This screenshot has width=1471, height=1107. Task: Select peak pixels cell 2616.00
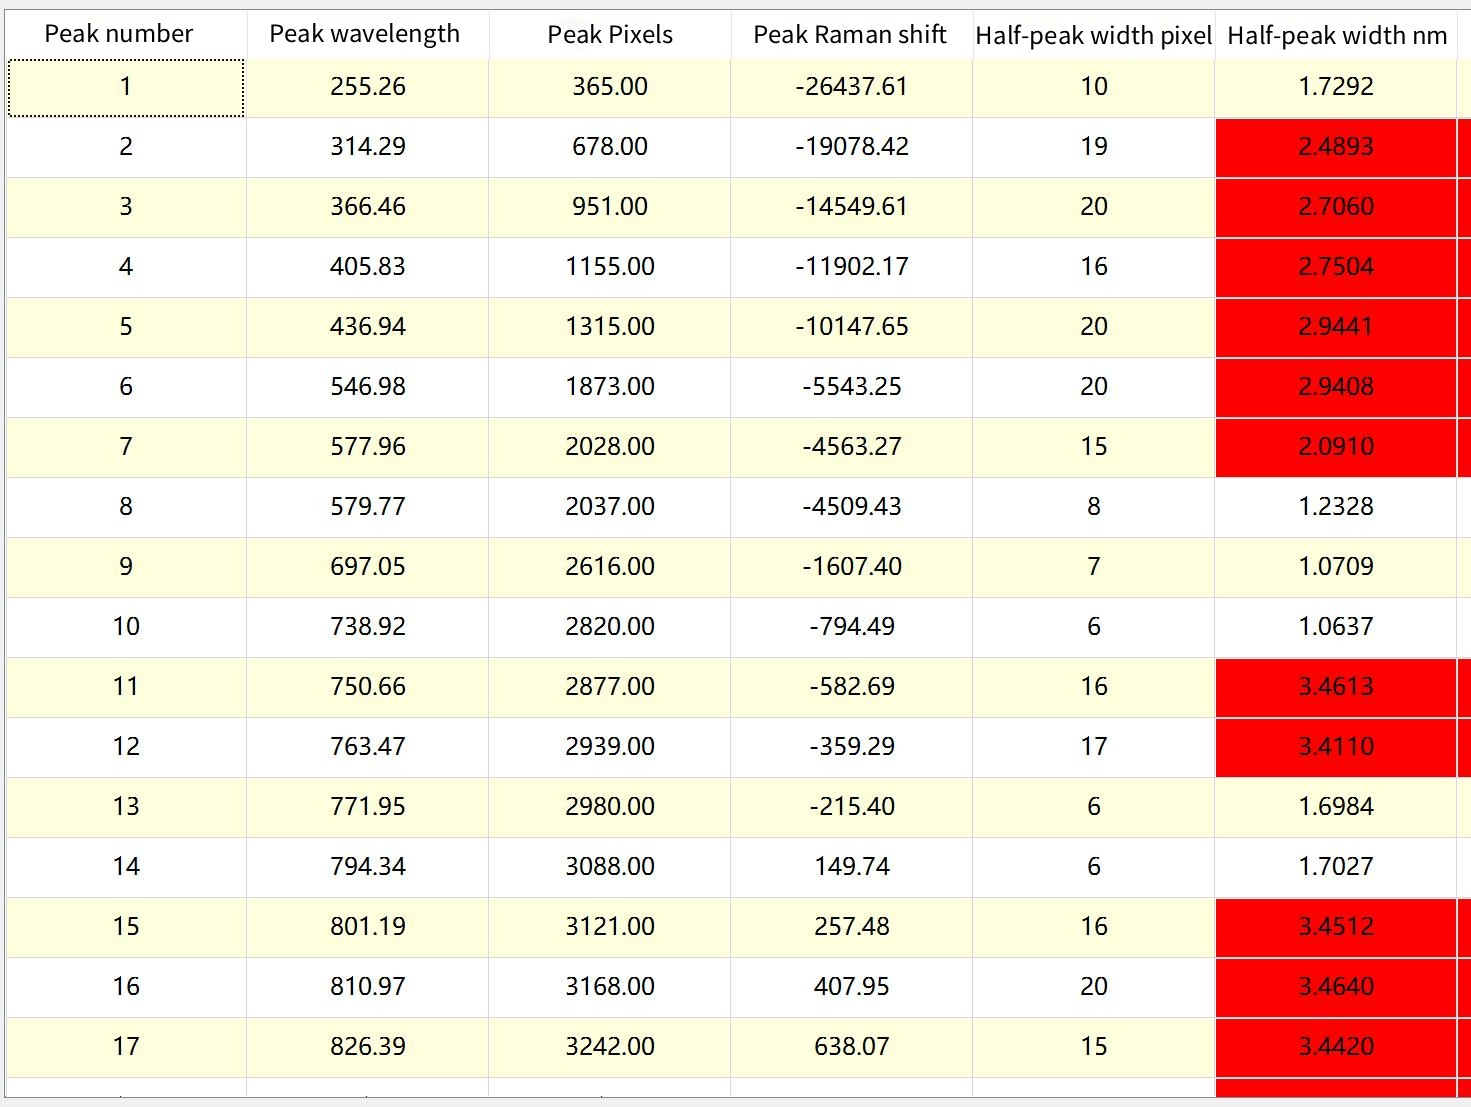tap(610, 567)
